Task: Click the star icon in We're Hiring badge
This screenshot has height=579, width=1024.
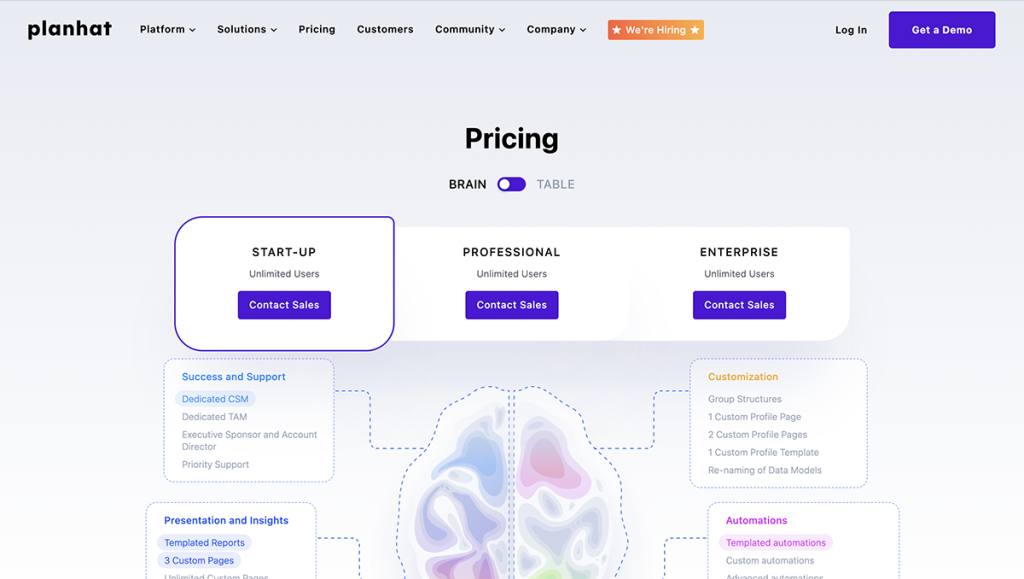Action: pos(617,29)
